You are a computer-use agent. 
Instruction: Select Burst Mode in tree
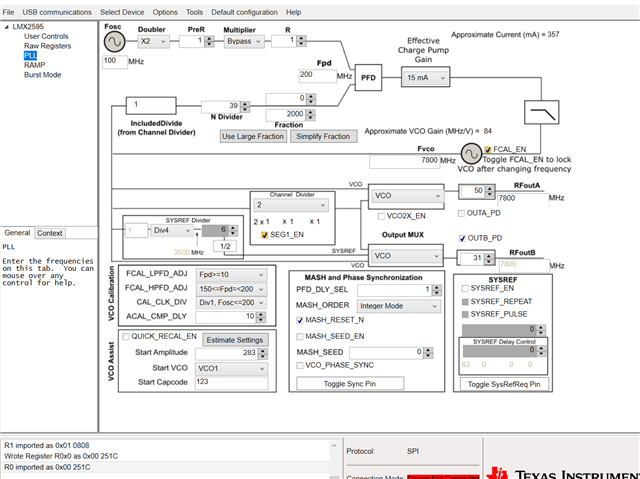point(42,75)
